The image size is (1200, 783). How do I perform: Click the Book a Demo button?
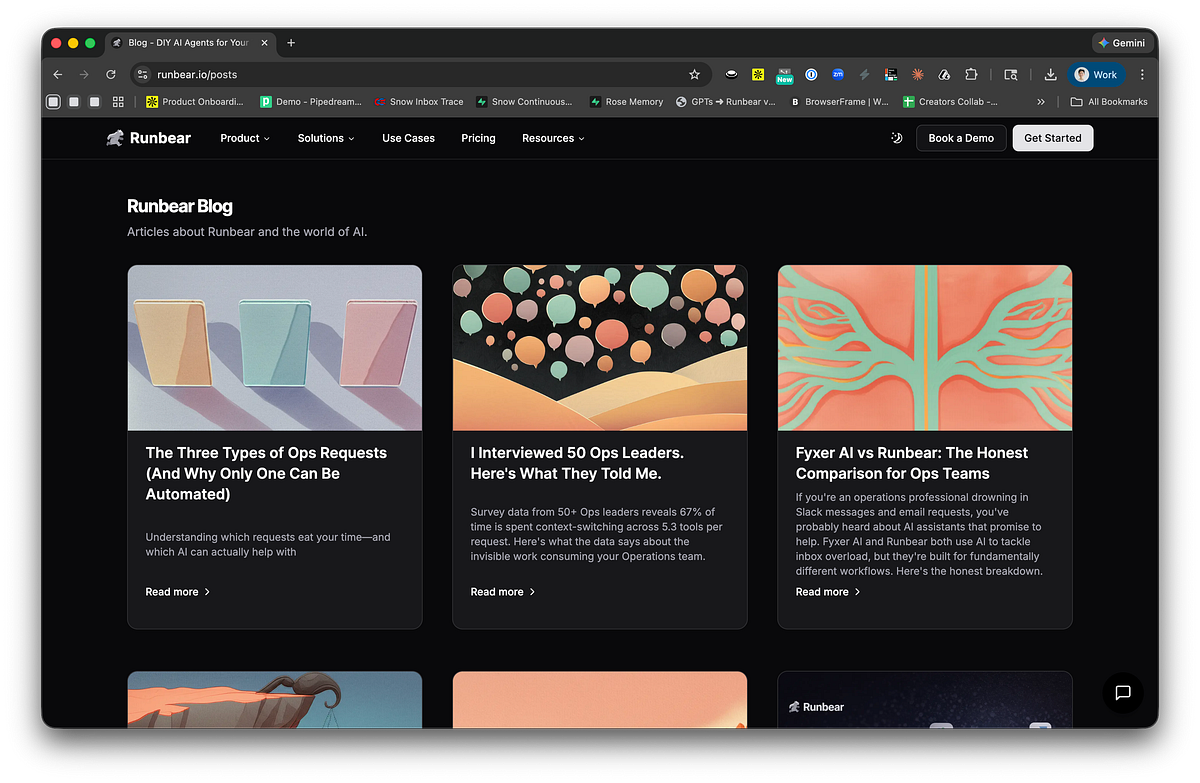pos(960,138)
